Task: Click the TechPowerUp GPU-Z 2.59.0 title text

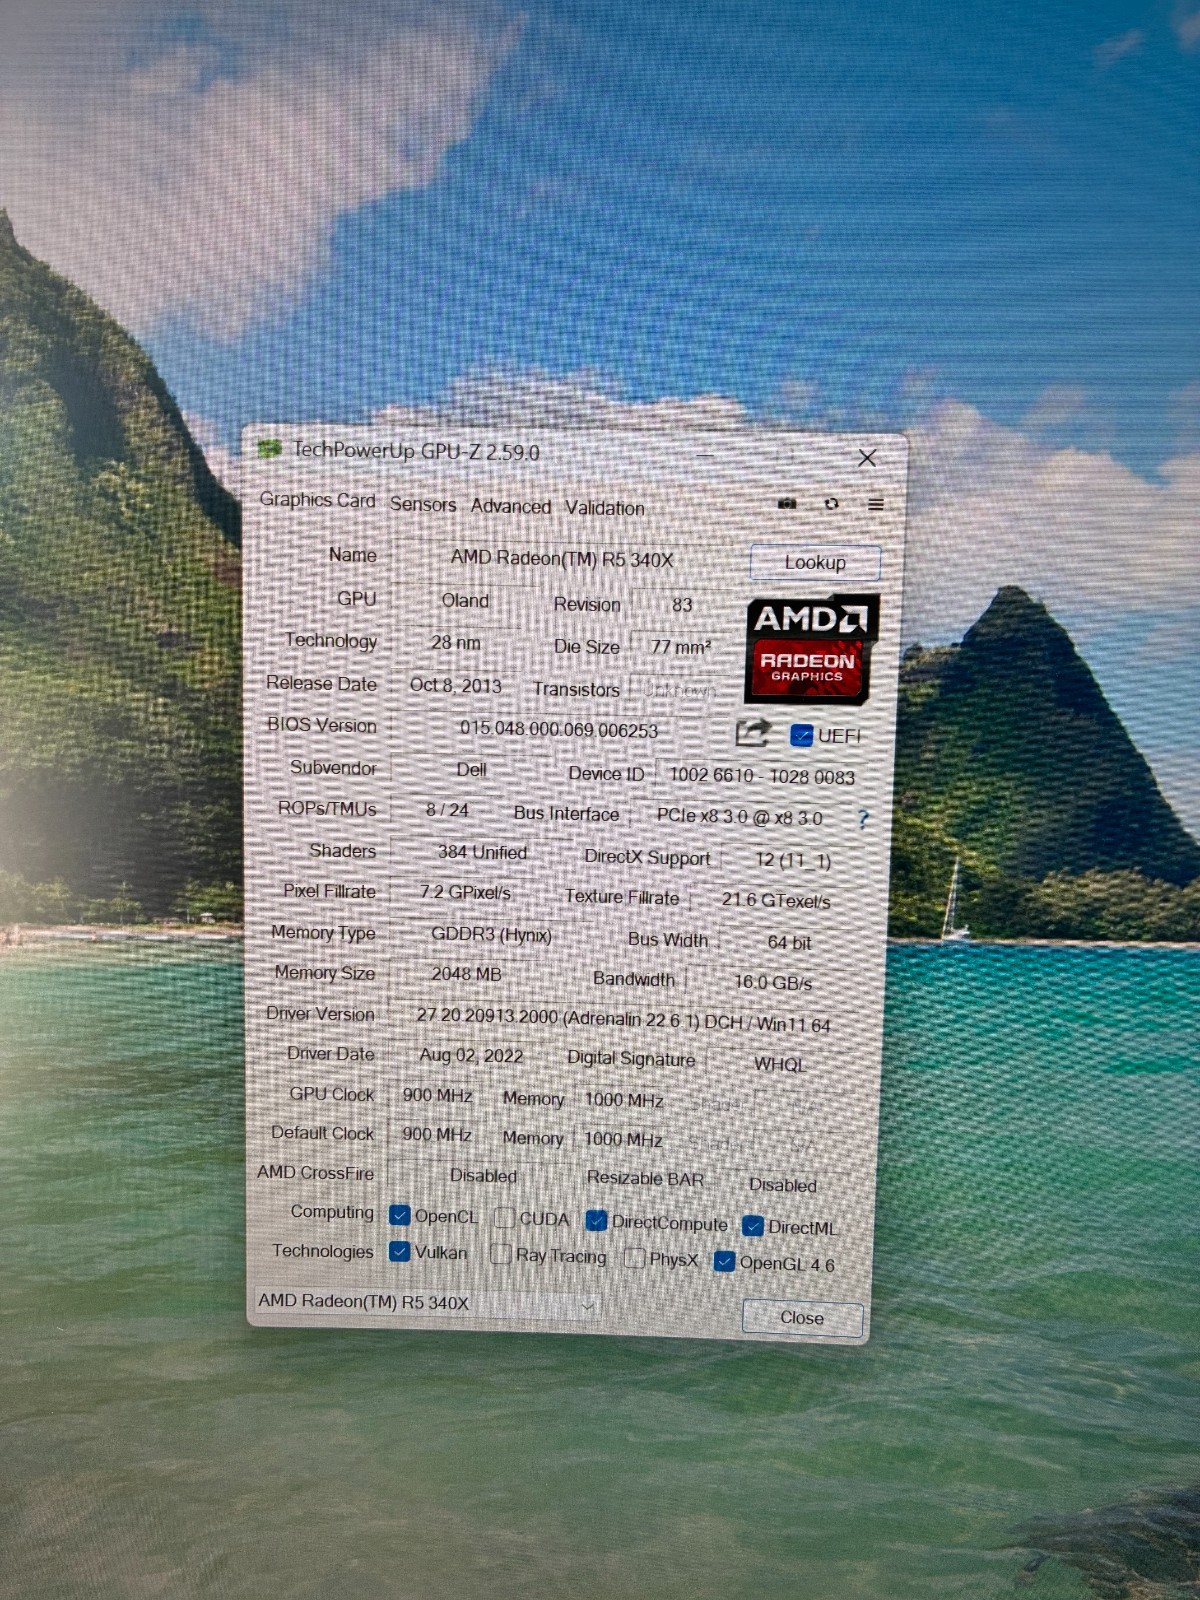Action: click(416, 451)
